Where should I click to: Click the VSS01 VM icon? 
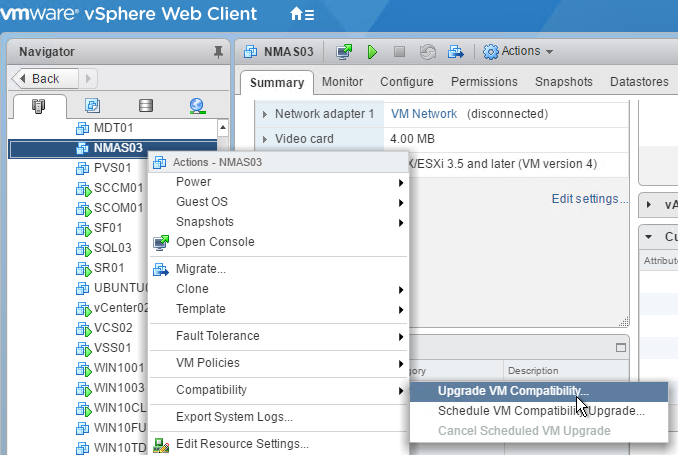[83, 349]
